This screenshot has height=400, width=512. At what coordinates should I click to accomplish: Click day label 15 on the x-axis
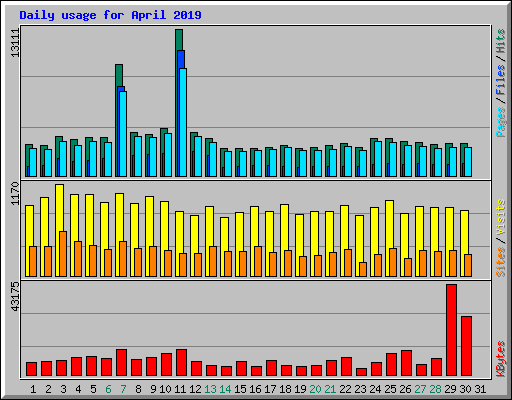pos(240,389)
